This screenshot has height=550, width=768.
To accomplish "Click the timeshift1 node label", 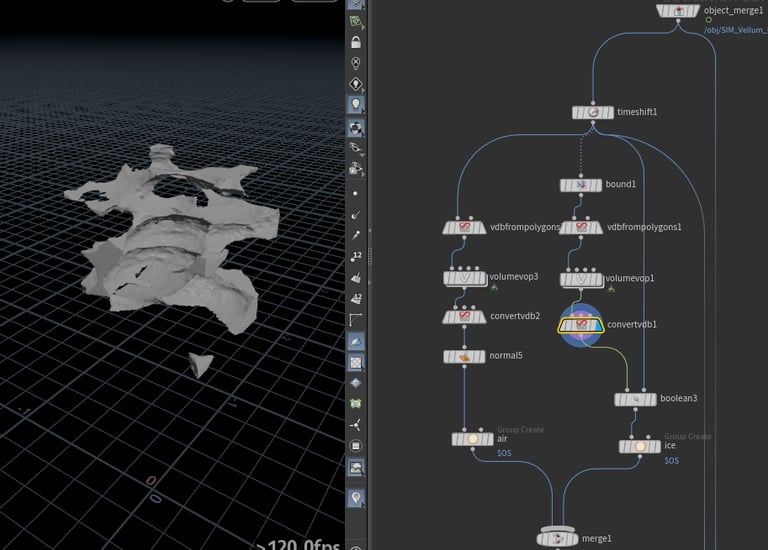I will 637,112.
